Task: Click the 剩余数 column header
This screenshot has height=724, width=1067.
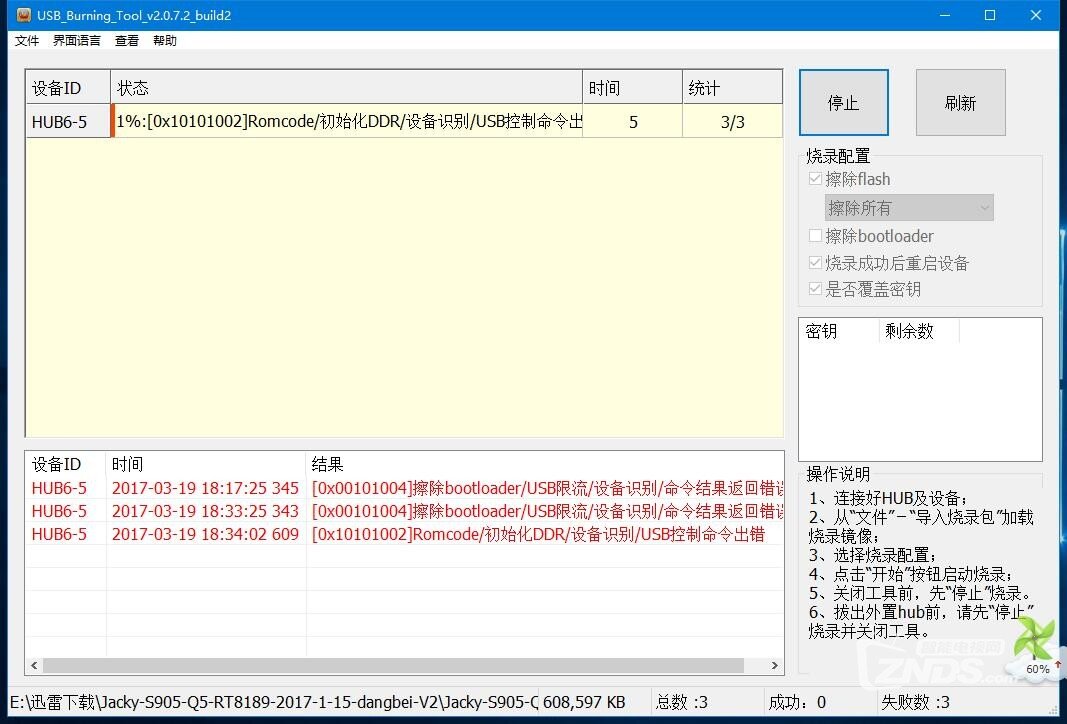Action: [919, 331]
